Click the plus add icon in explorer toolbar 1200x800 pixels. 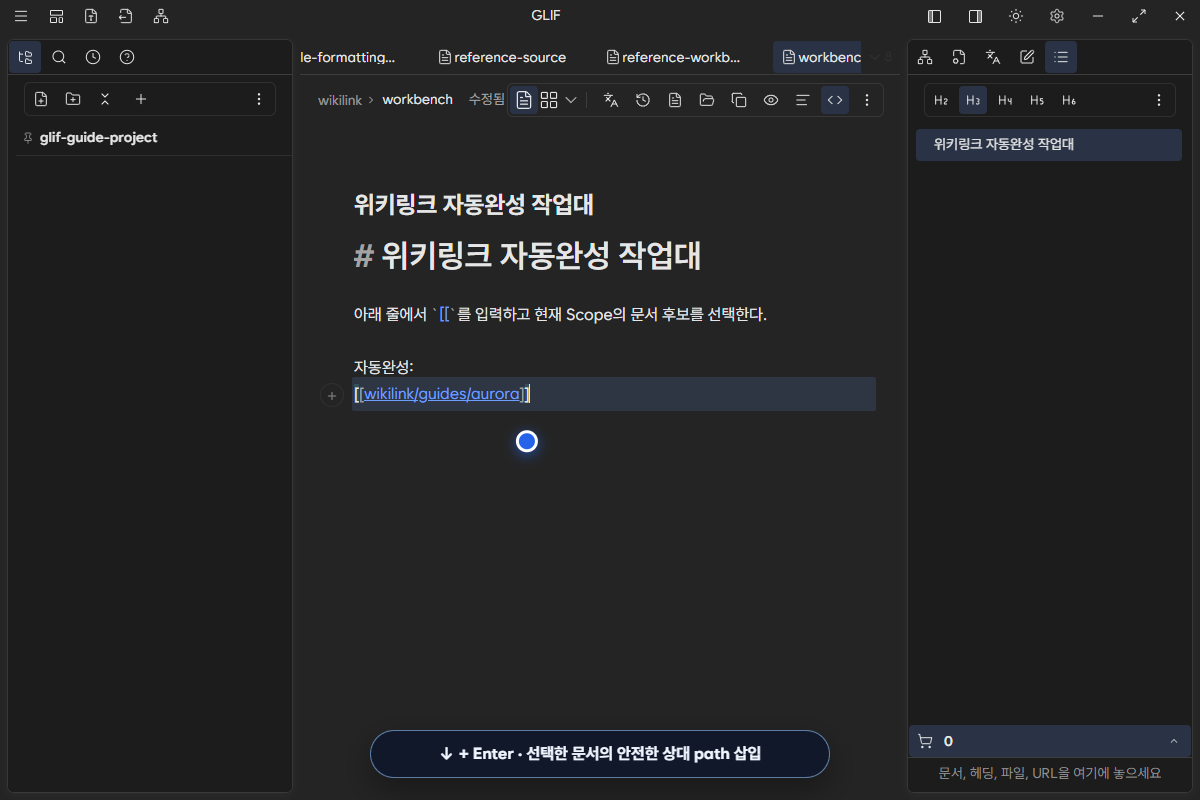click(141, 99)
